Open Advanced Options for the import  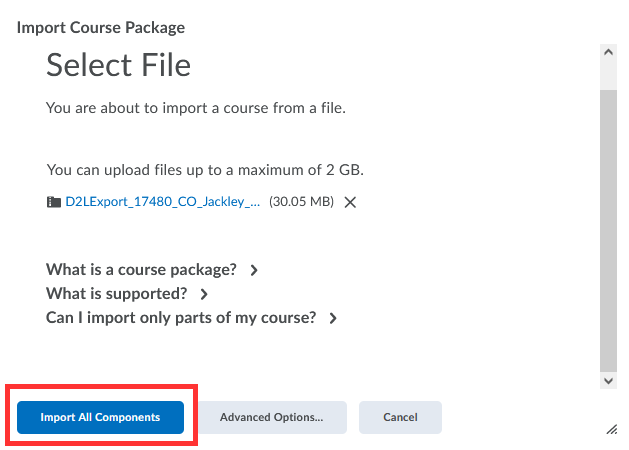click(x=271, y=417)
